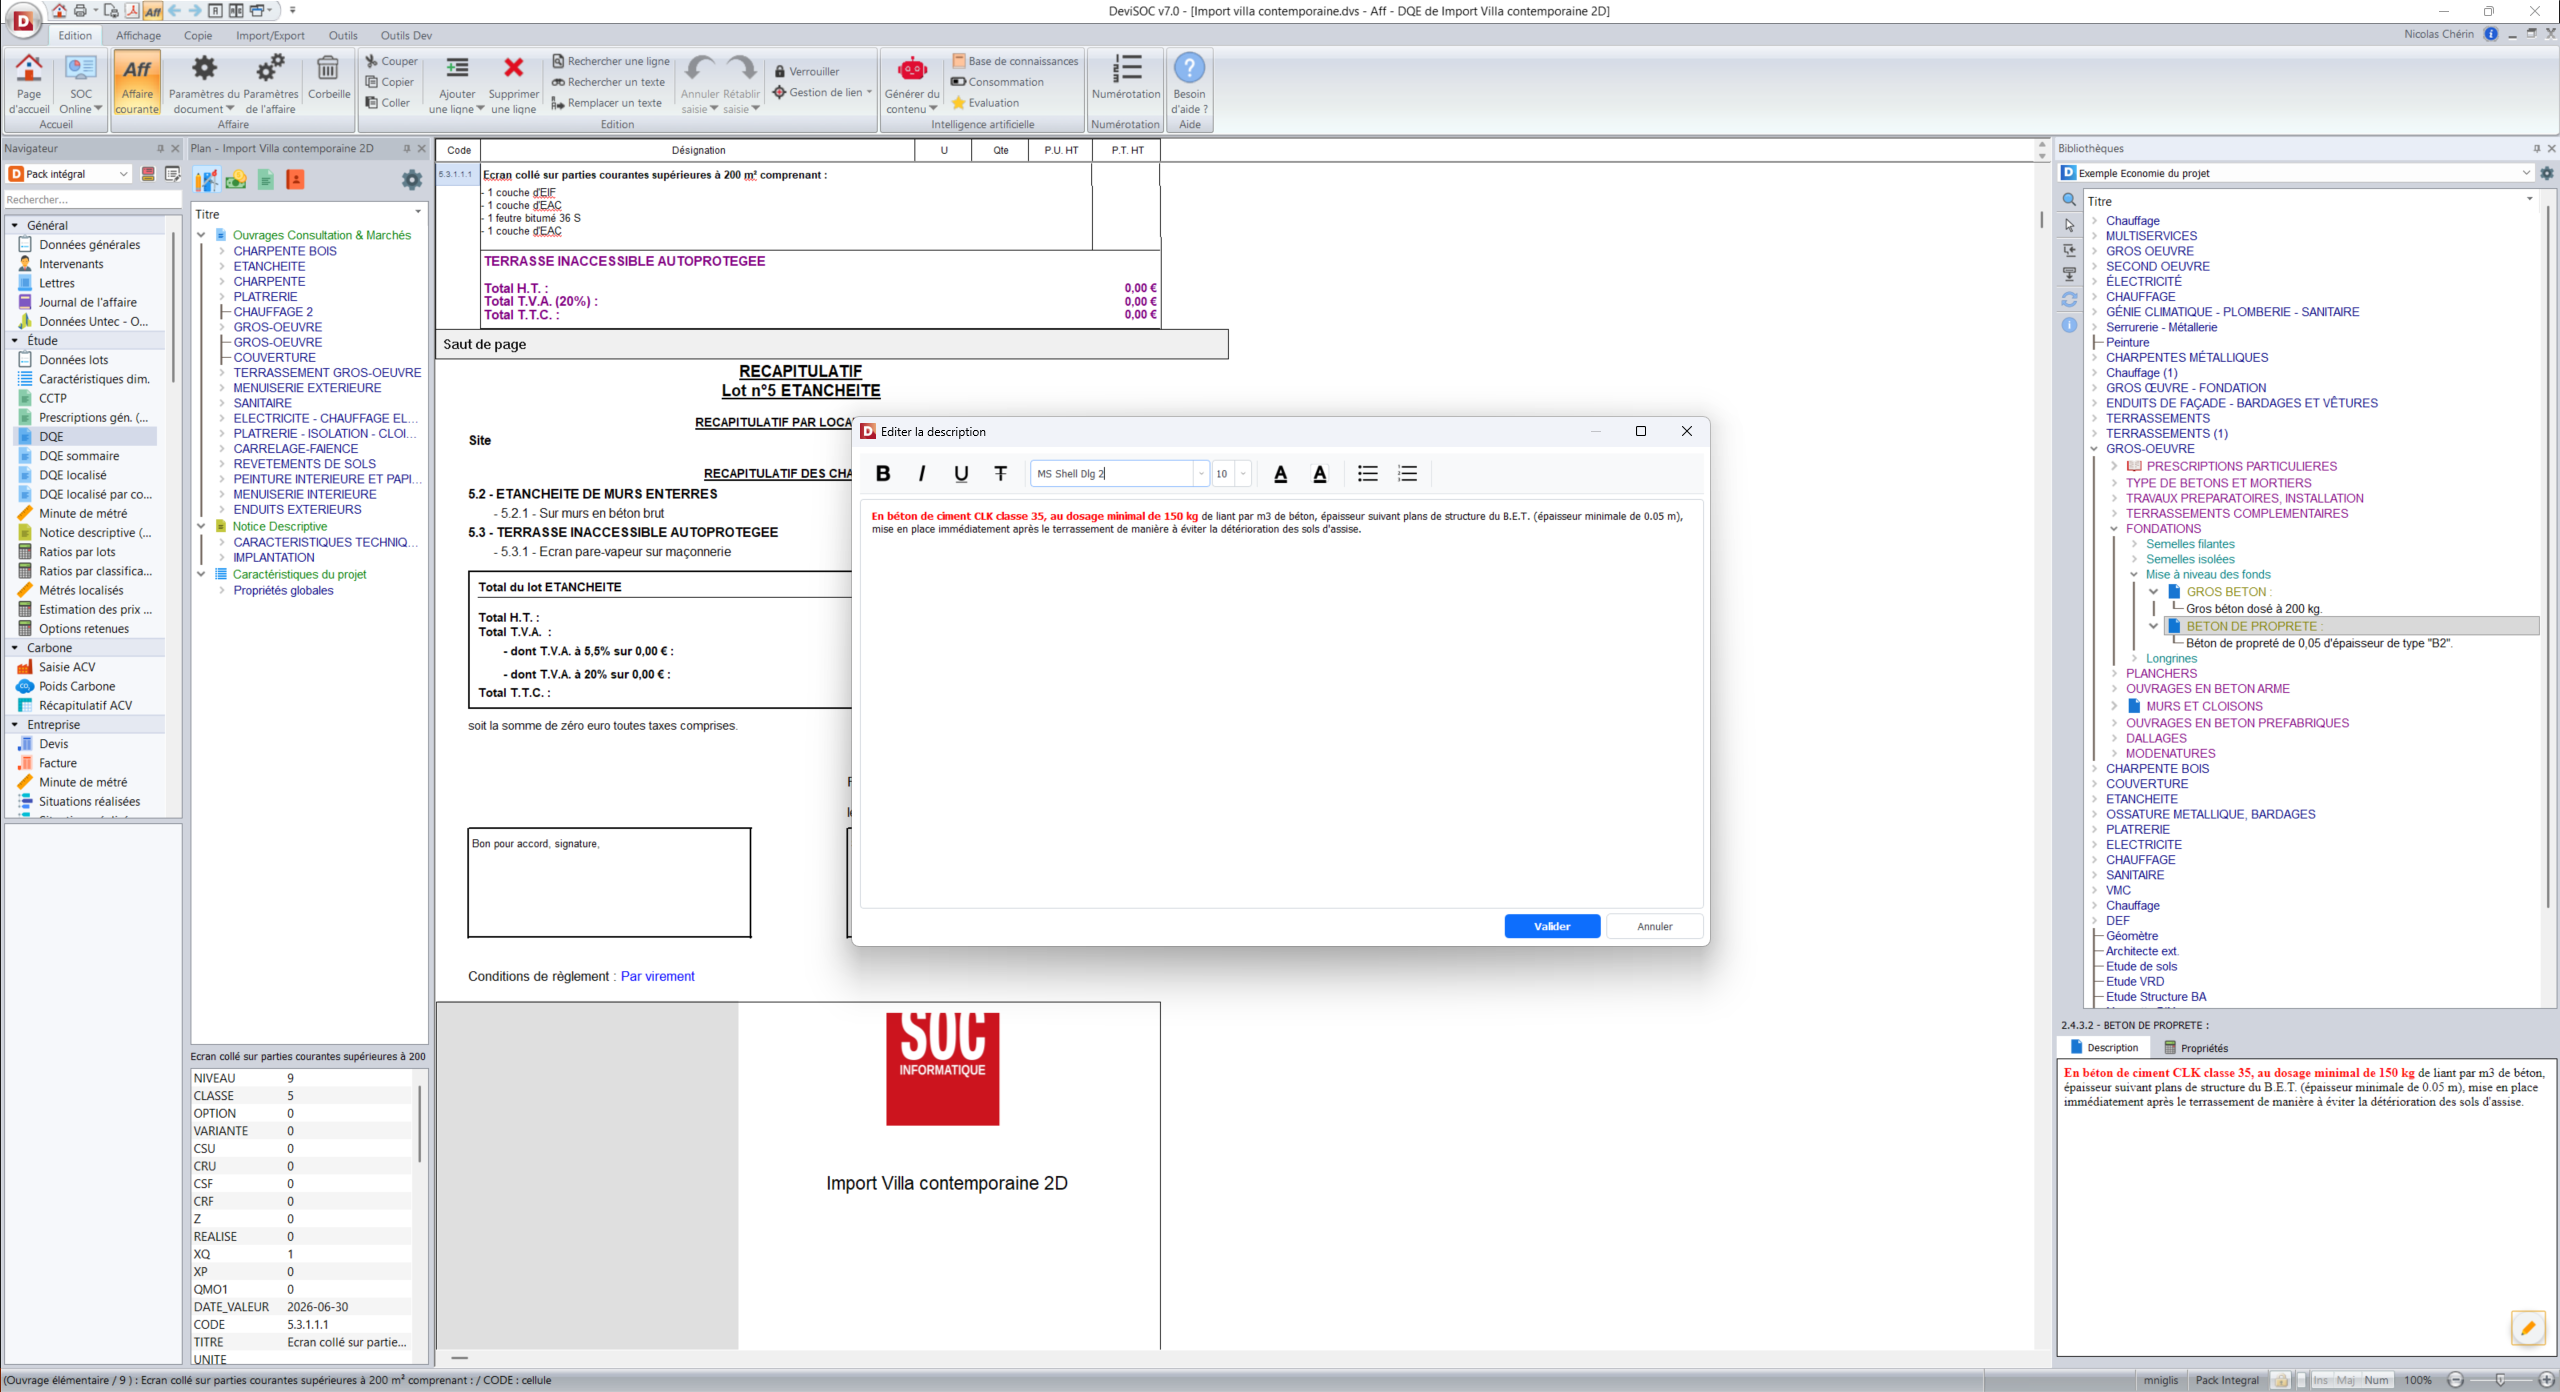
Task: Select DQE sommaire in the Navigateur
Action: pyautogui.click(x=79, y=456)
